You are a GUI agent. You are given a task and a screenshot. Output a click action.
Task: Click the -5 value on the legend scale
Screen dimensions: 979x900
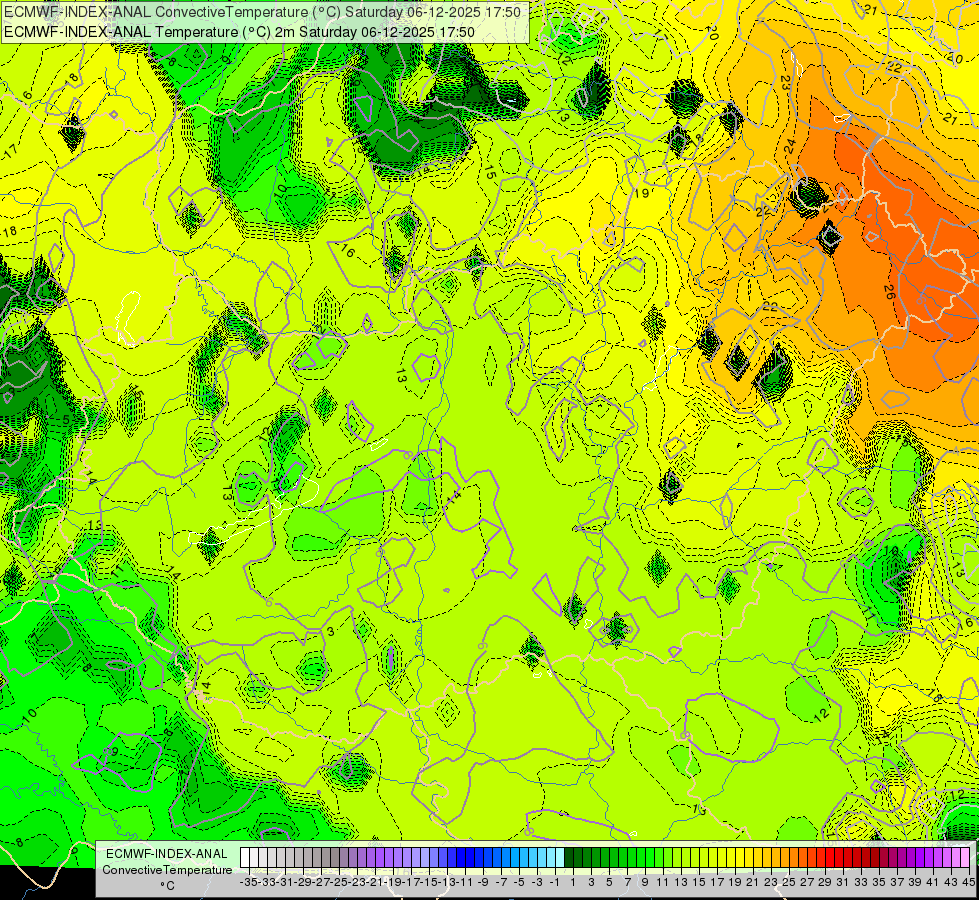519,882
